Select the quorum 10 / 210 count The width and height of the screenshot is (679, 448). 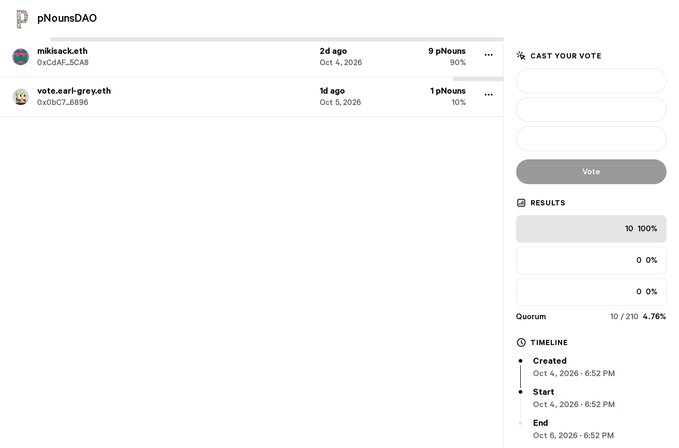[624, 316]
